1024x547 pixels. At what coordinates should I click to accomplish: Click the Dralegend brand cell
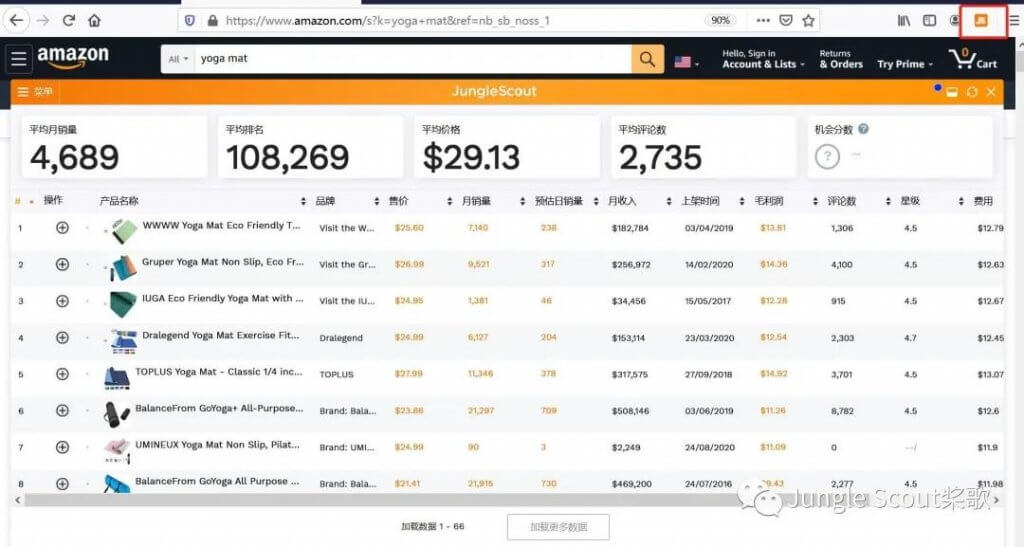(341, 338)
